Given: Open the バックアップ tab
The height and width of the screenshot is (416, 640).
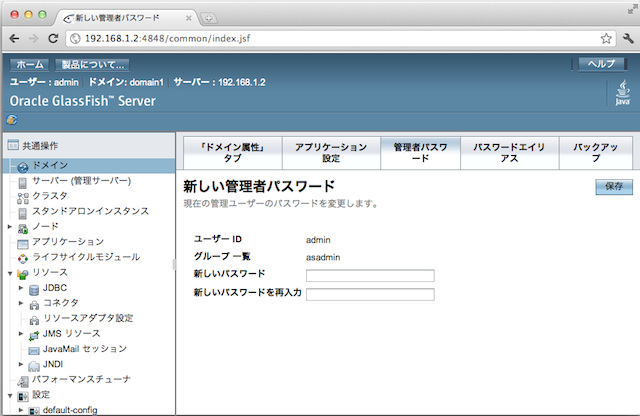Looking at the screenshot, I should 594,152.
